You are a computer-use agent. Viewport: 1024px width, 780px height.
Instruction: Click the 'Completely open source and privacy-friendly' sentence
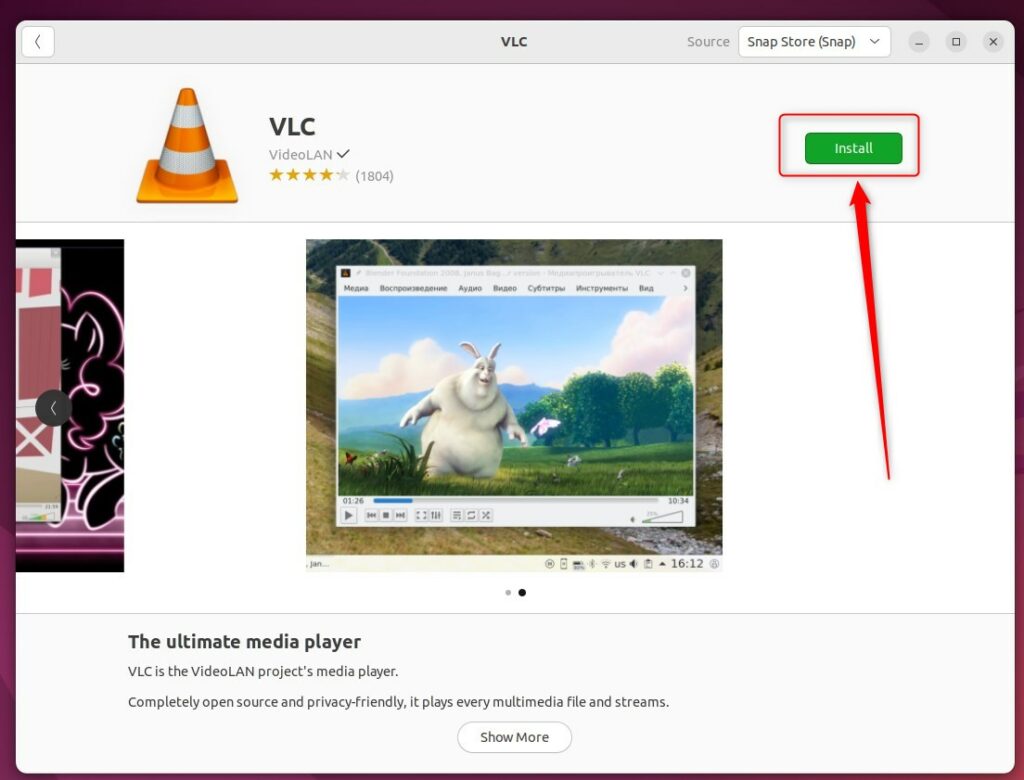coord(398,702)
